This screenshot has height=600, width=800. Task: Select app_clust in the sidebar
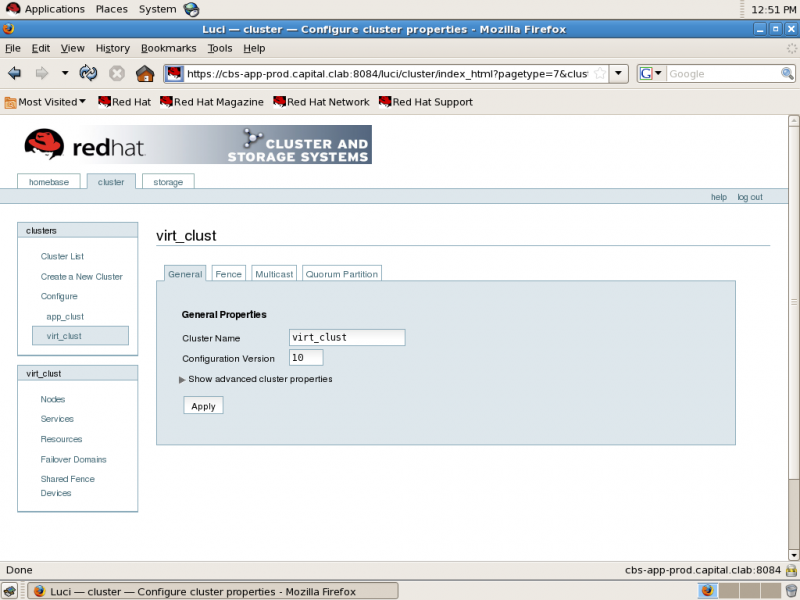click(65, 317)
